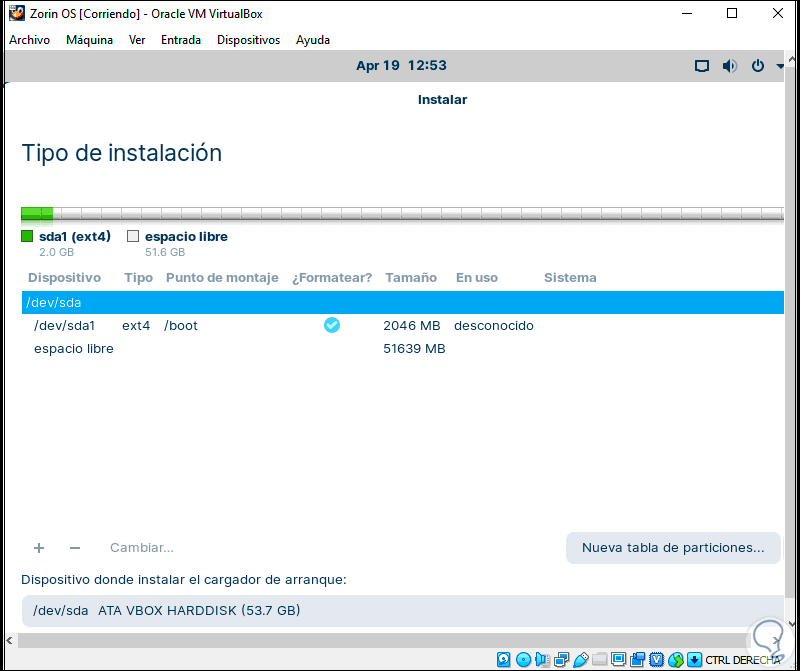Open the Entrada menu
Image resolution: width=801 pixels, height=671 pixels.
[181, 40]
